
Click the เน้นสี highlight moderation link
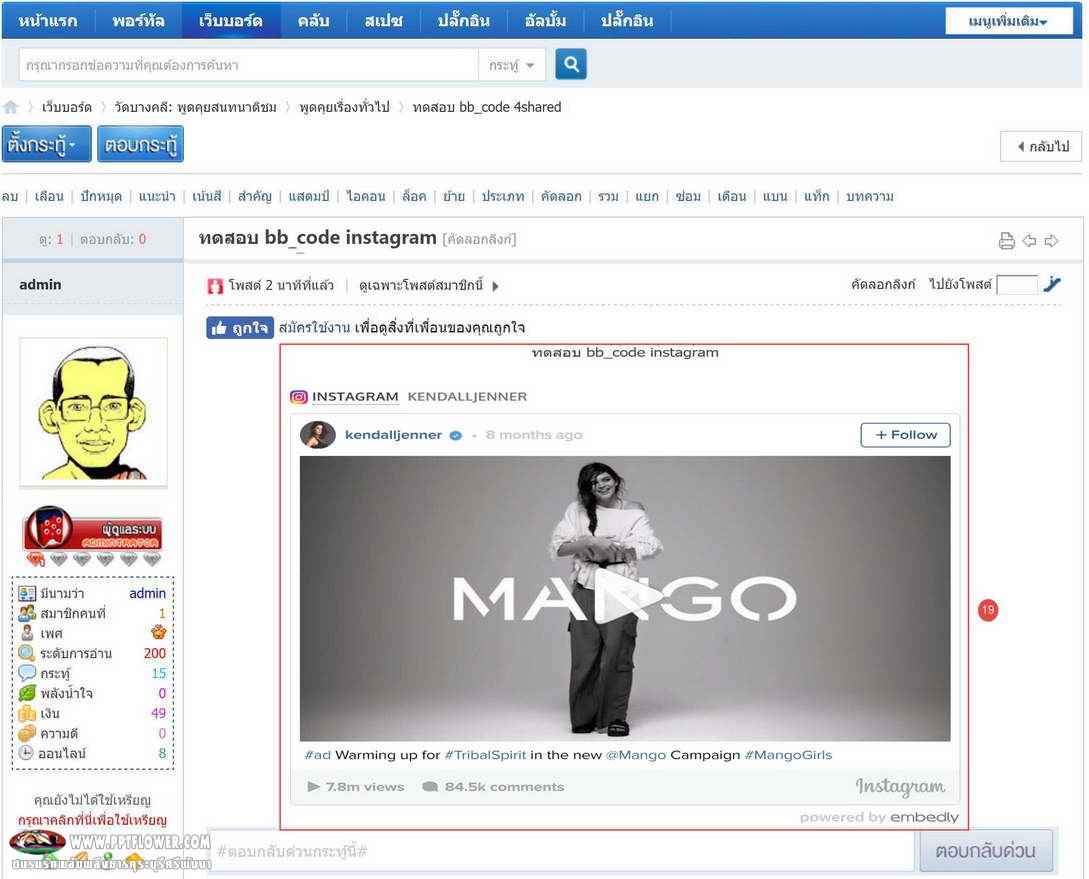click(206, 196)
